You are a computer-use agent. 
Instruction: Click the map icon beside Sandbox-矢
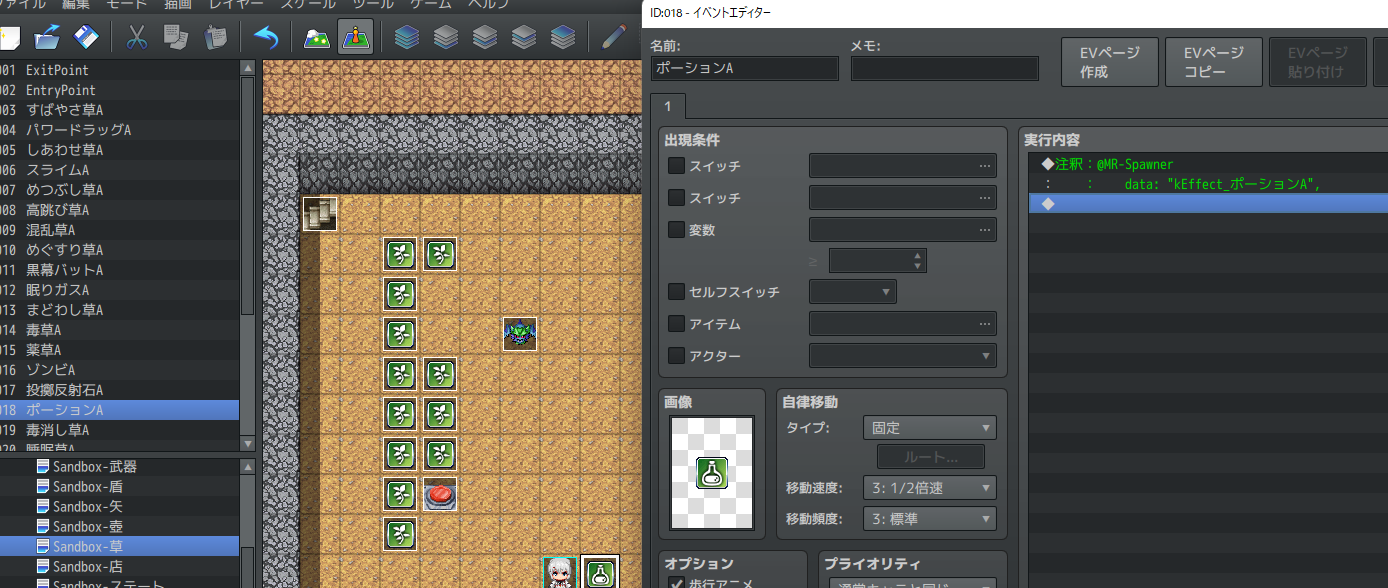click(43, 507)
